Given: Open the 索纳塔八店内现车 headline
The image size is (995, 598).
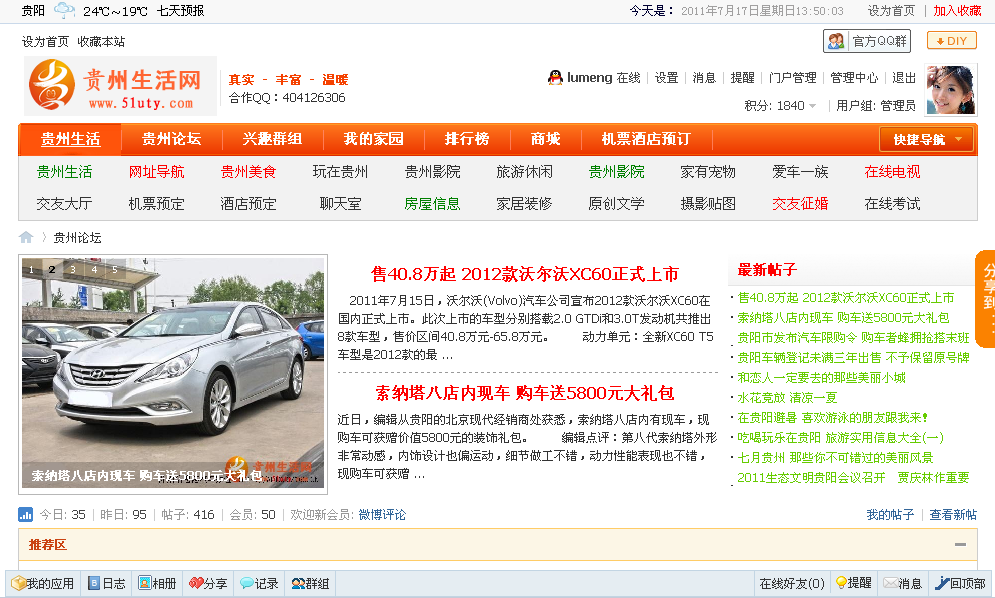Looking at the screenshot, I should tap(525, 393).
